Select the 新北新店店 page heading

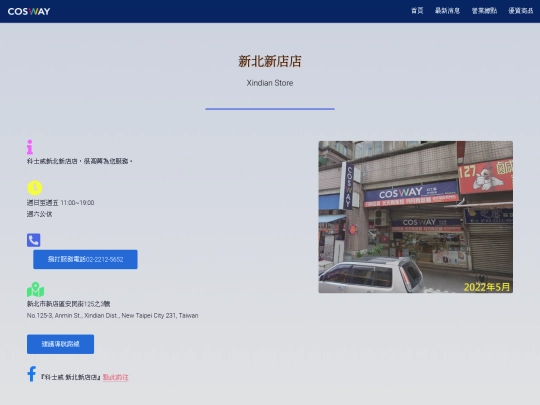270,61
